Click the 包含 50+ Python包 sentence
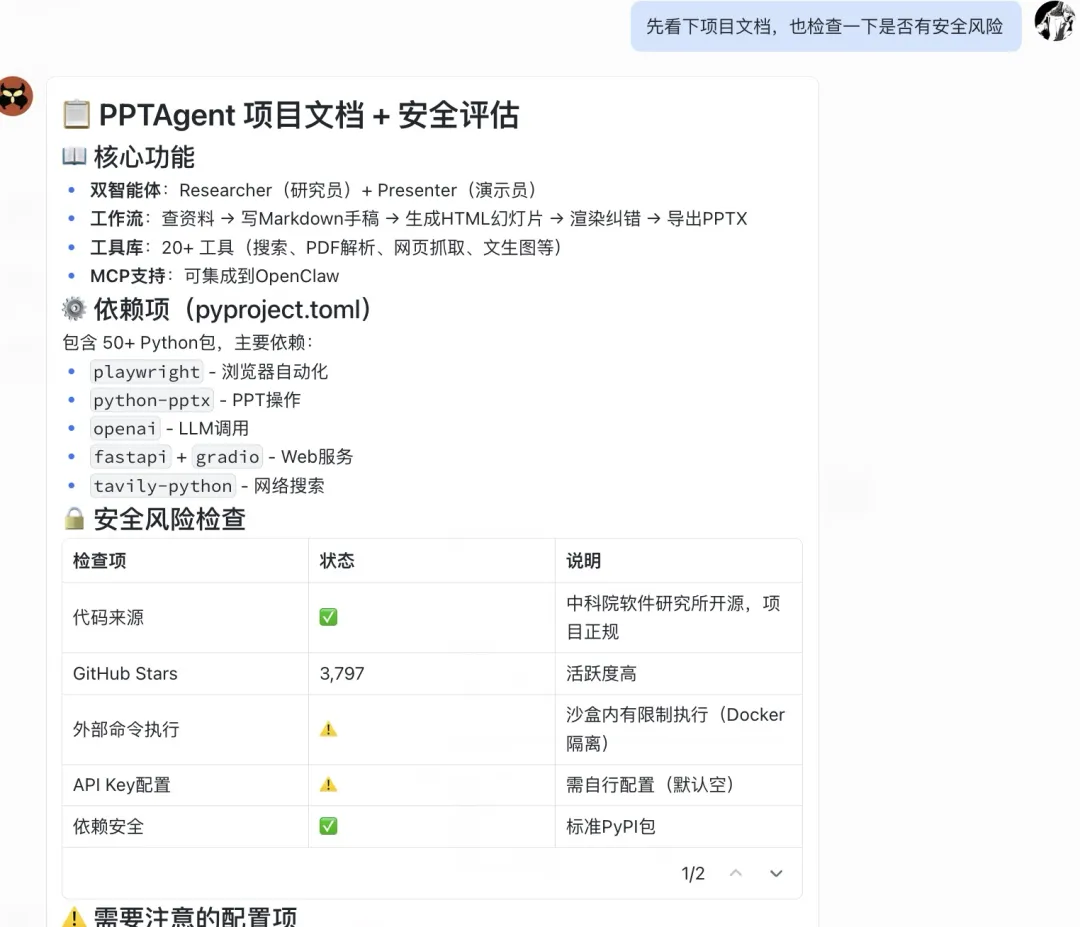Viewport: 1080px width, 927px height. click(187, 342)
